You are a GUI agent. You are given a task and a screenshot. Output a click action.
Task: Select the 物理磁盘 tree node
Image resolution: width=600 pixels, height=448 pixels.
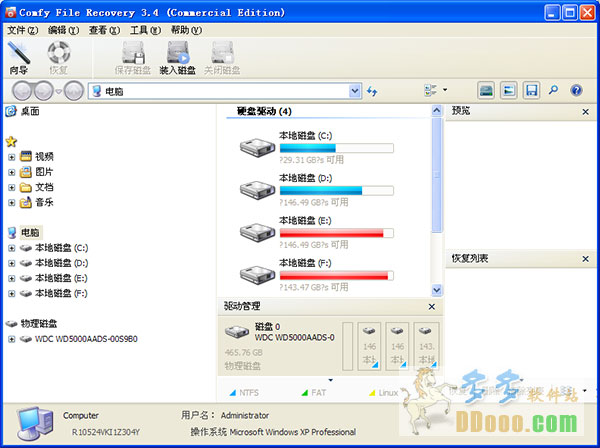coord(39,324)
